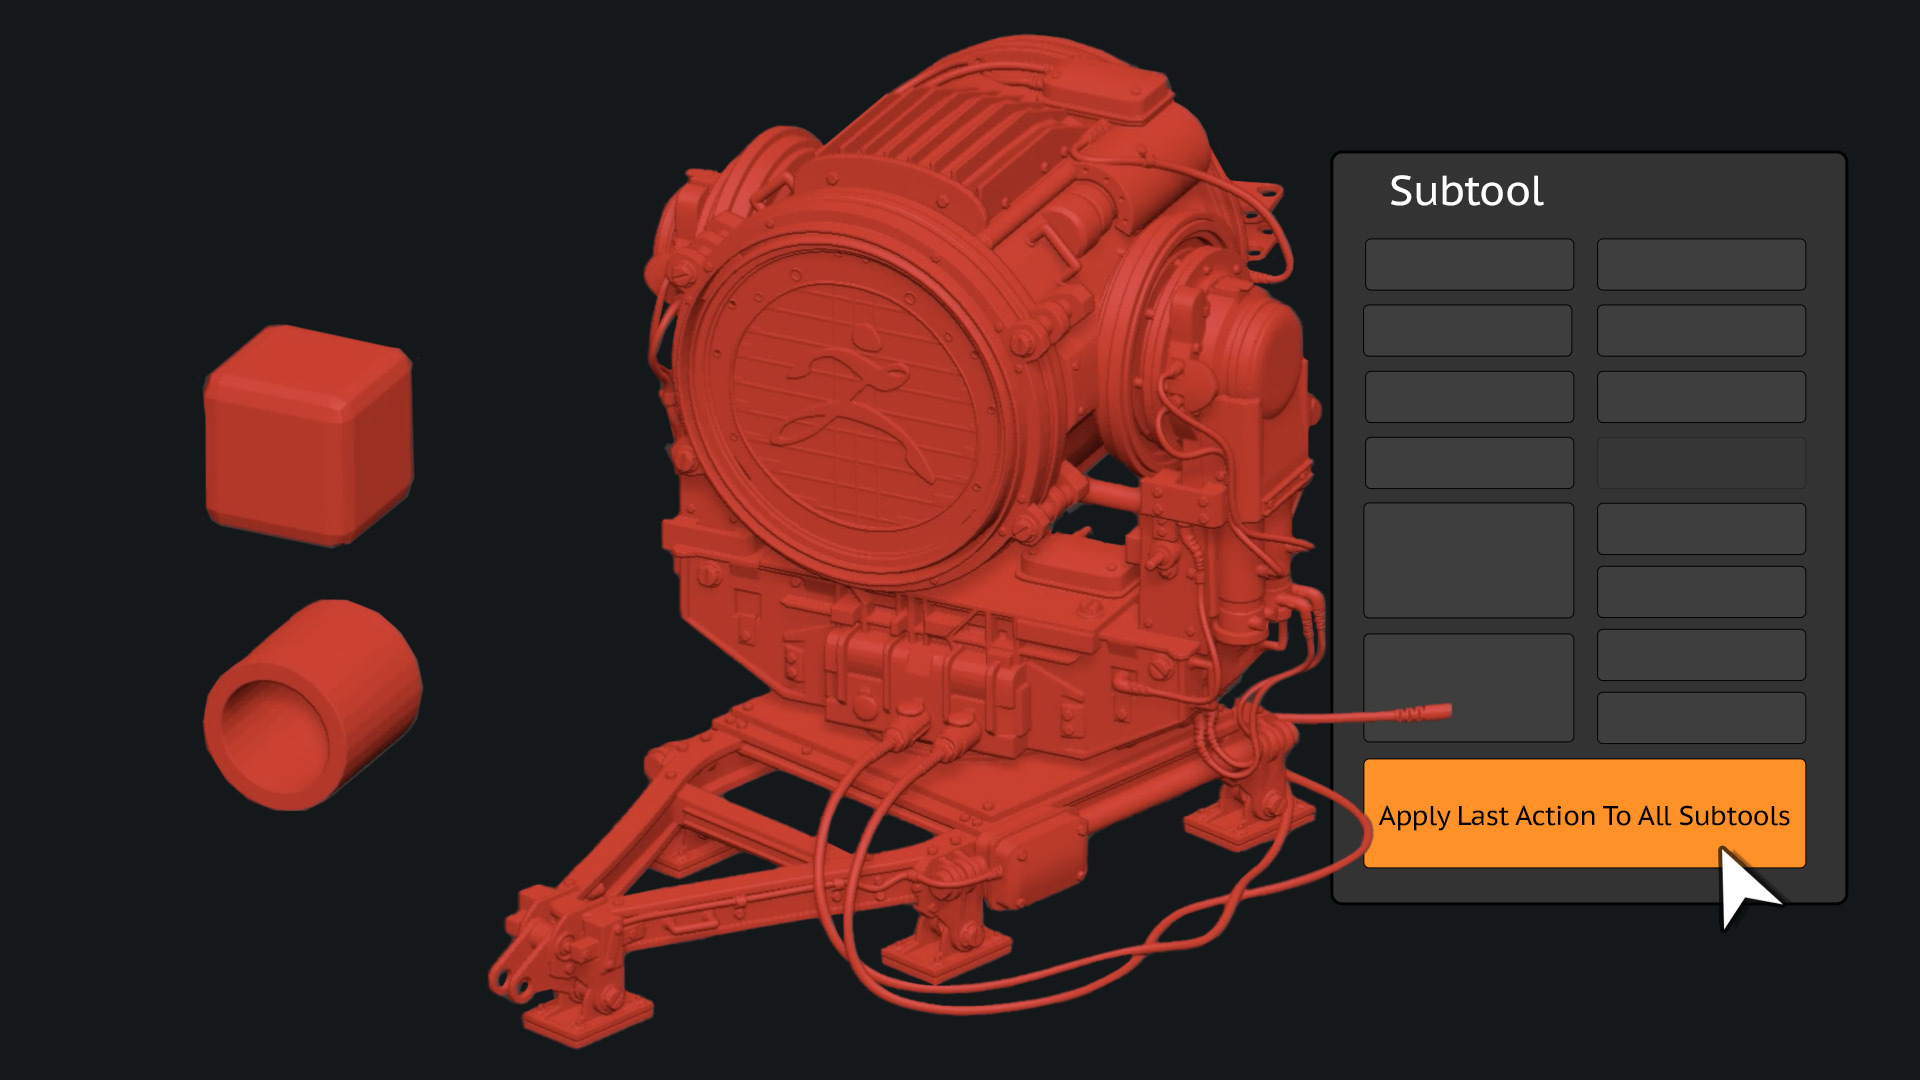Click Apply Last Action To All Subtools
This screenshot has width=1920, height=1080.
[1584, 813]
